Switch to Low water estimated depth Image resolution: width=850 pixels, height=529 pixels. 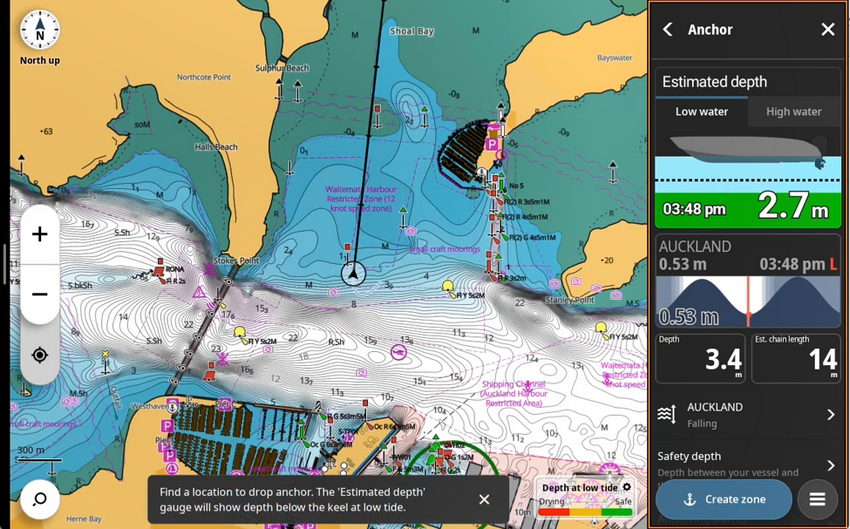701,112
